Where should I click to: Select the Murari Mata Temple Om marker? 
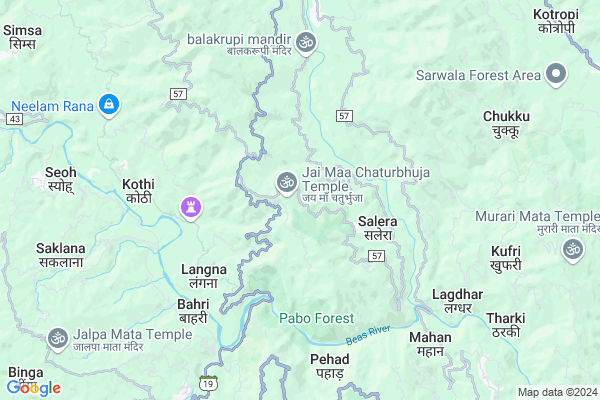573,250
